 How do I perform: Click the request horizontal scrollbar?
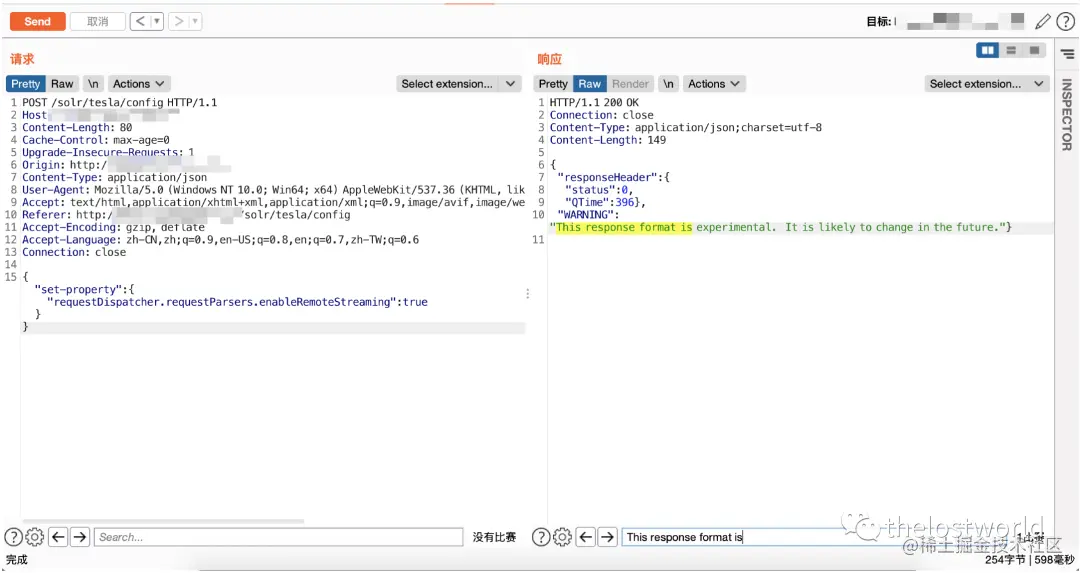pos(163,521)
